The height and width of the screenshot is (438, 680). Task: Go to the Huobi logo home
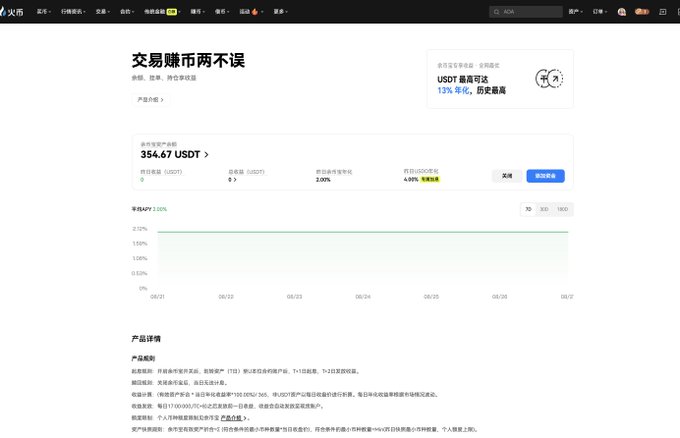(12, 12)
